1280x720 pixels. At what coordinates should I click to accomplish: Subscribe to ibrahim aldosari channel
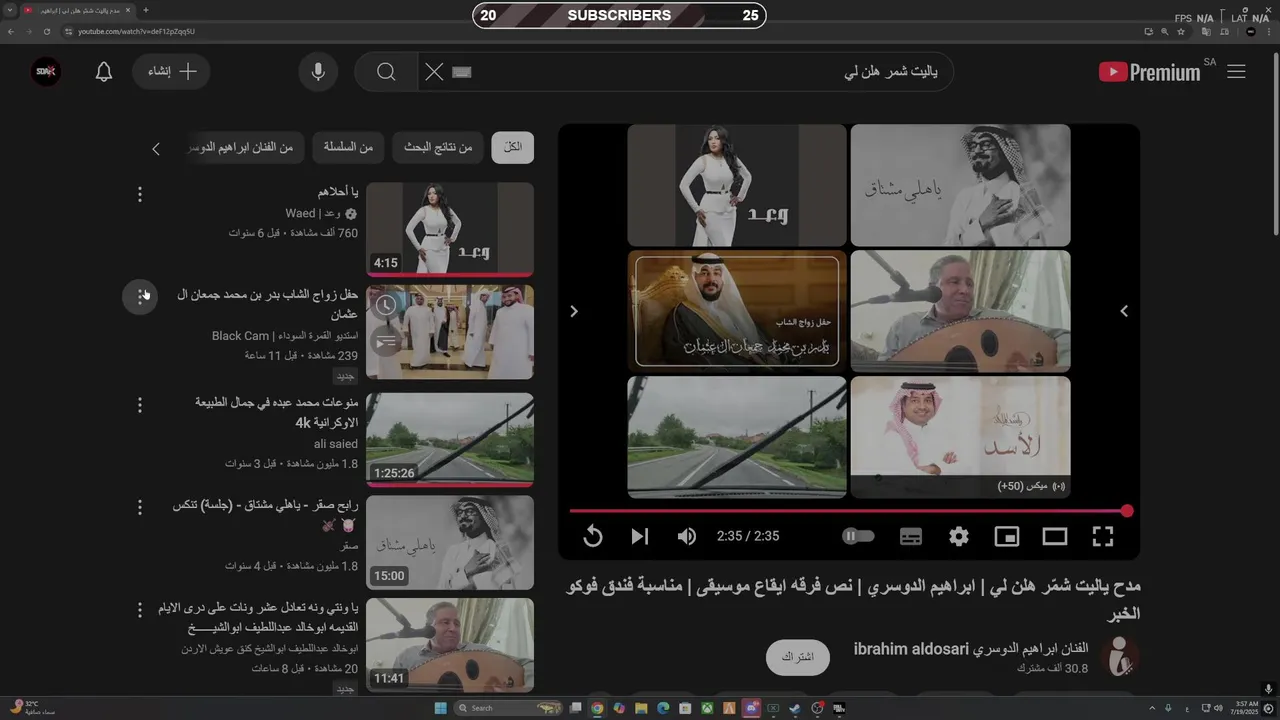click(x=798, y=657)
